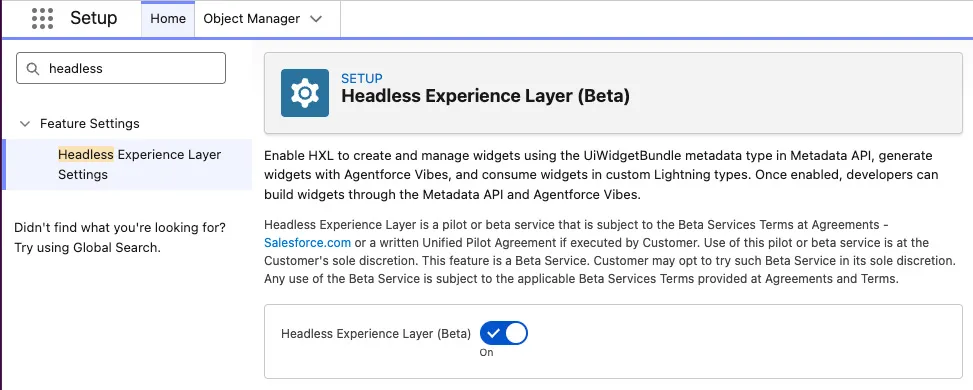Click the 'SETUP' breadcrumb label

click(362, 78)
